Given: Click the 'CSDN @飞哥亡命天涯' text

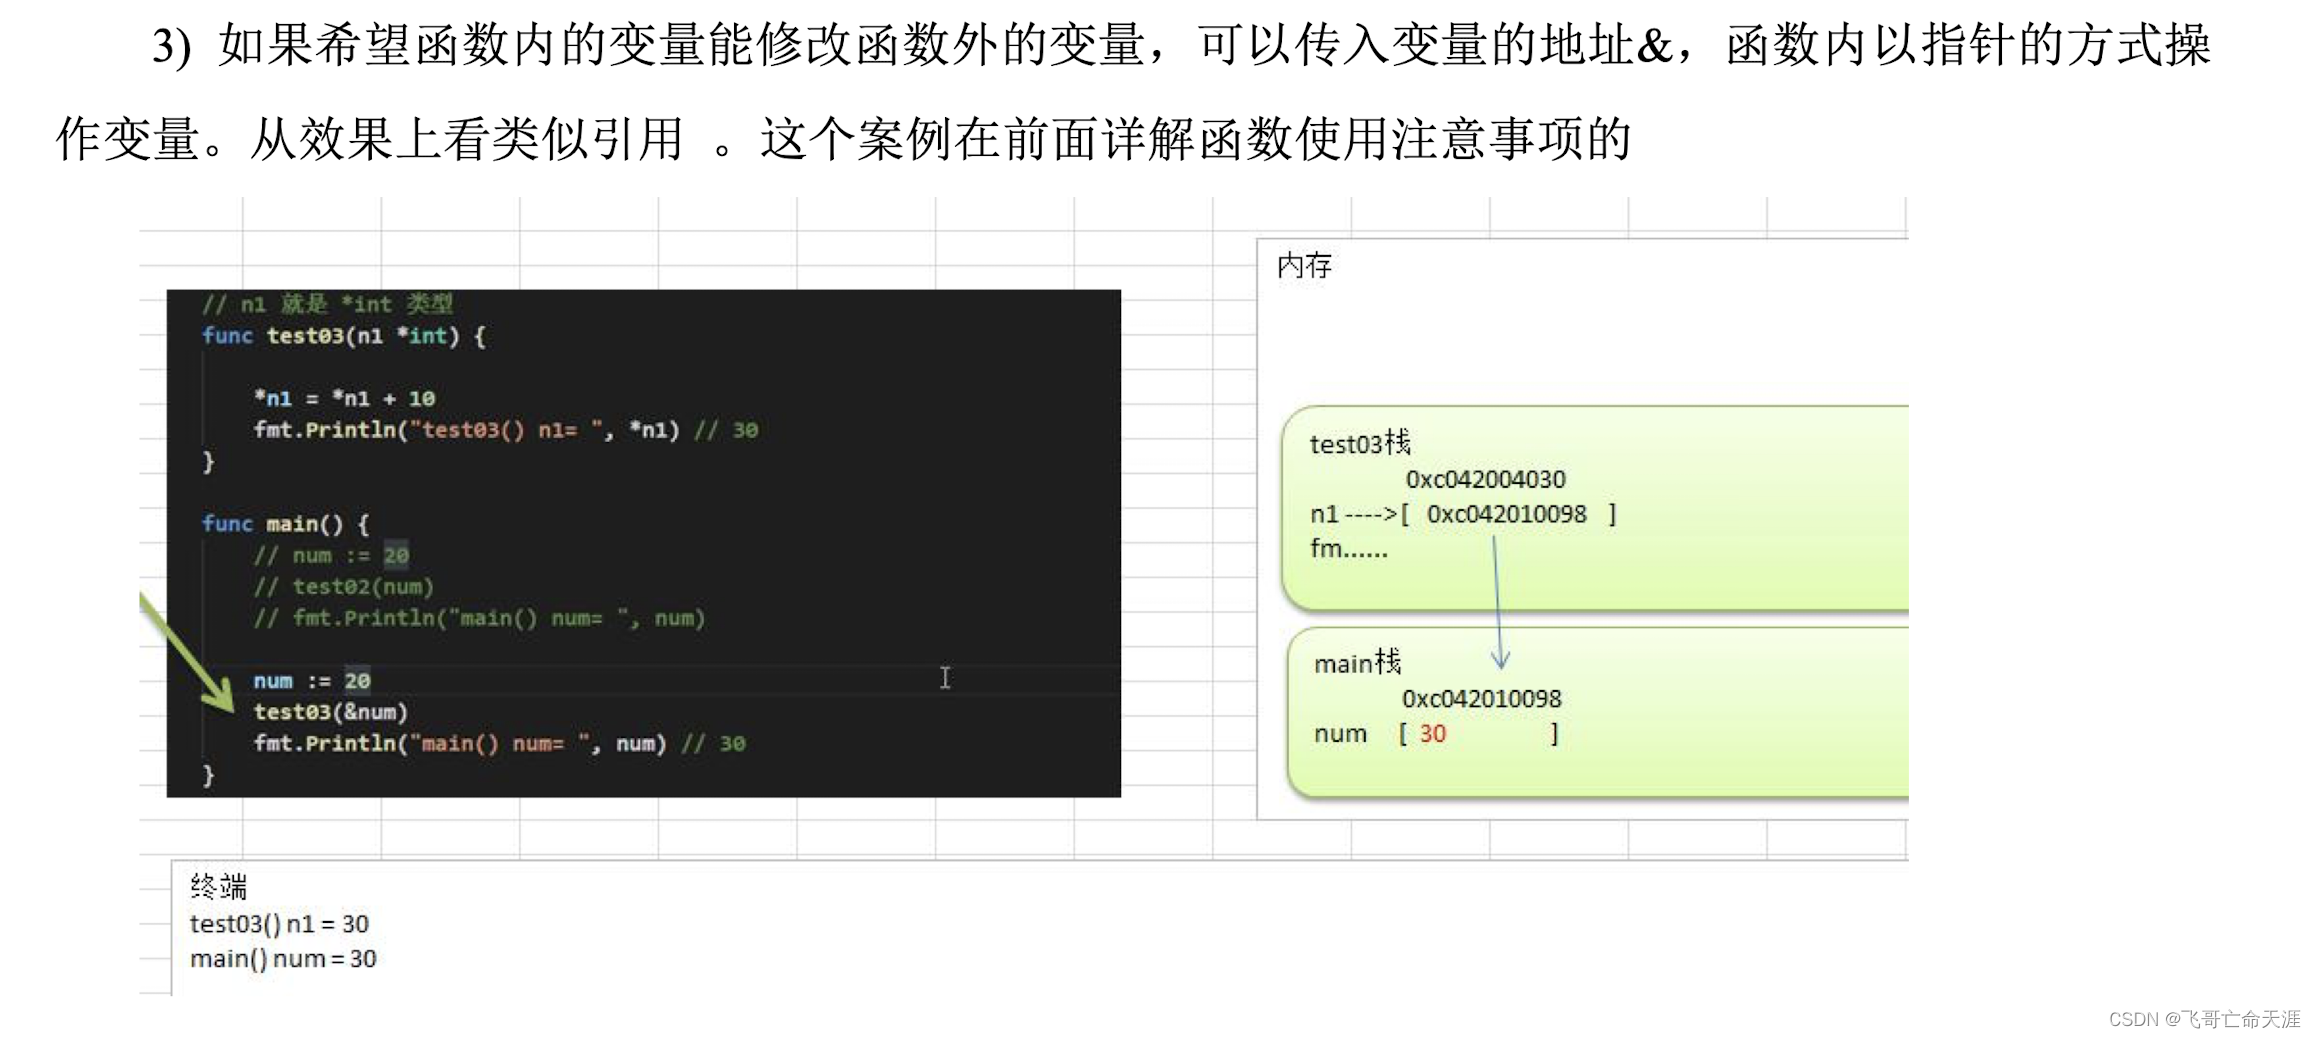Looking at the screenshot, I should (x=2204, y=1019).
